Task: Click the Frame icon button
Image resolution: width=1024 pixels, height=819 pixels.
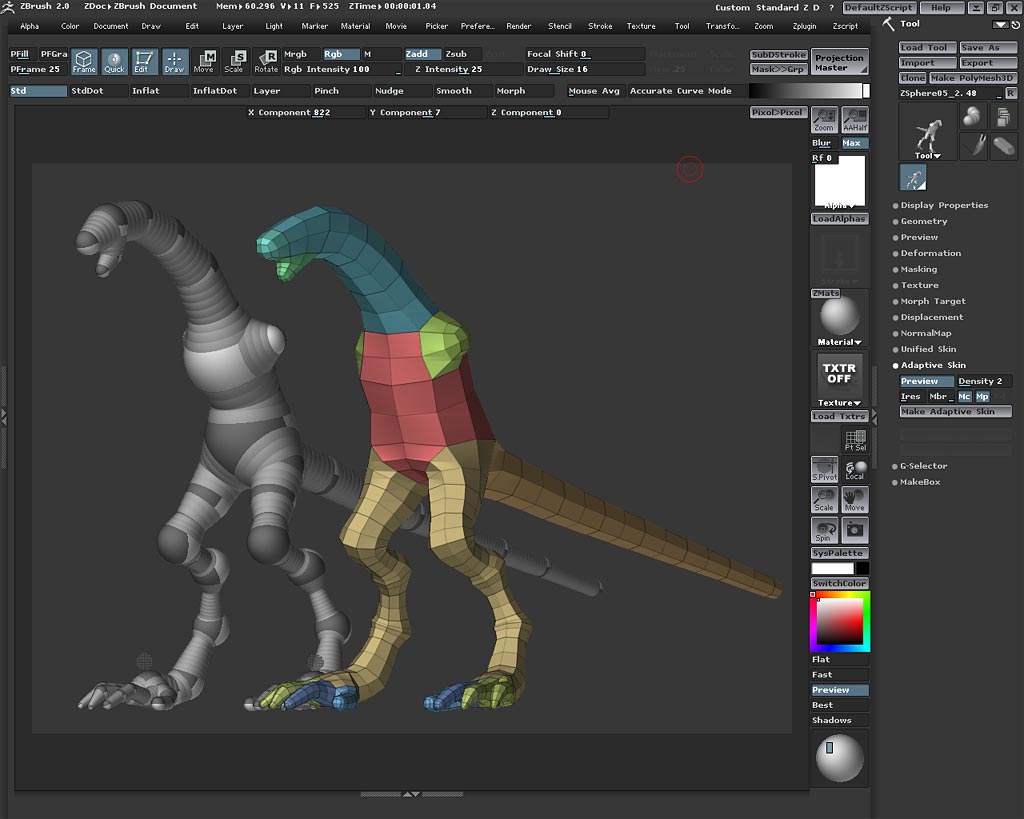Action: [x=84, y=61]
